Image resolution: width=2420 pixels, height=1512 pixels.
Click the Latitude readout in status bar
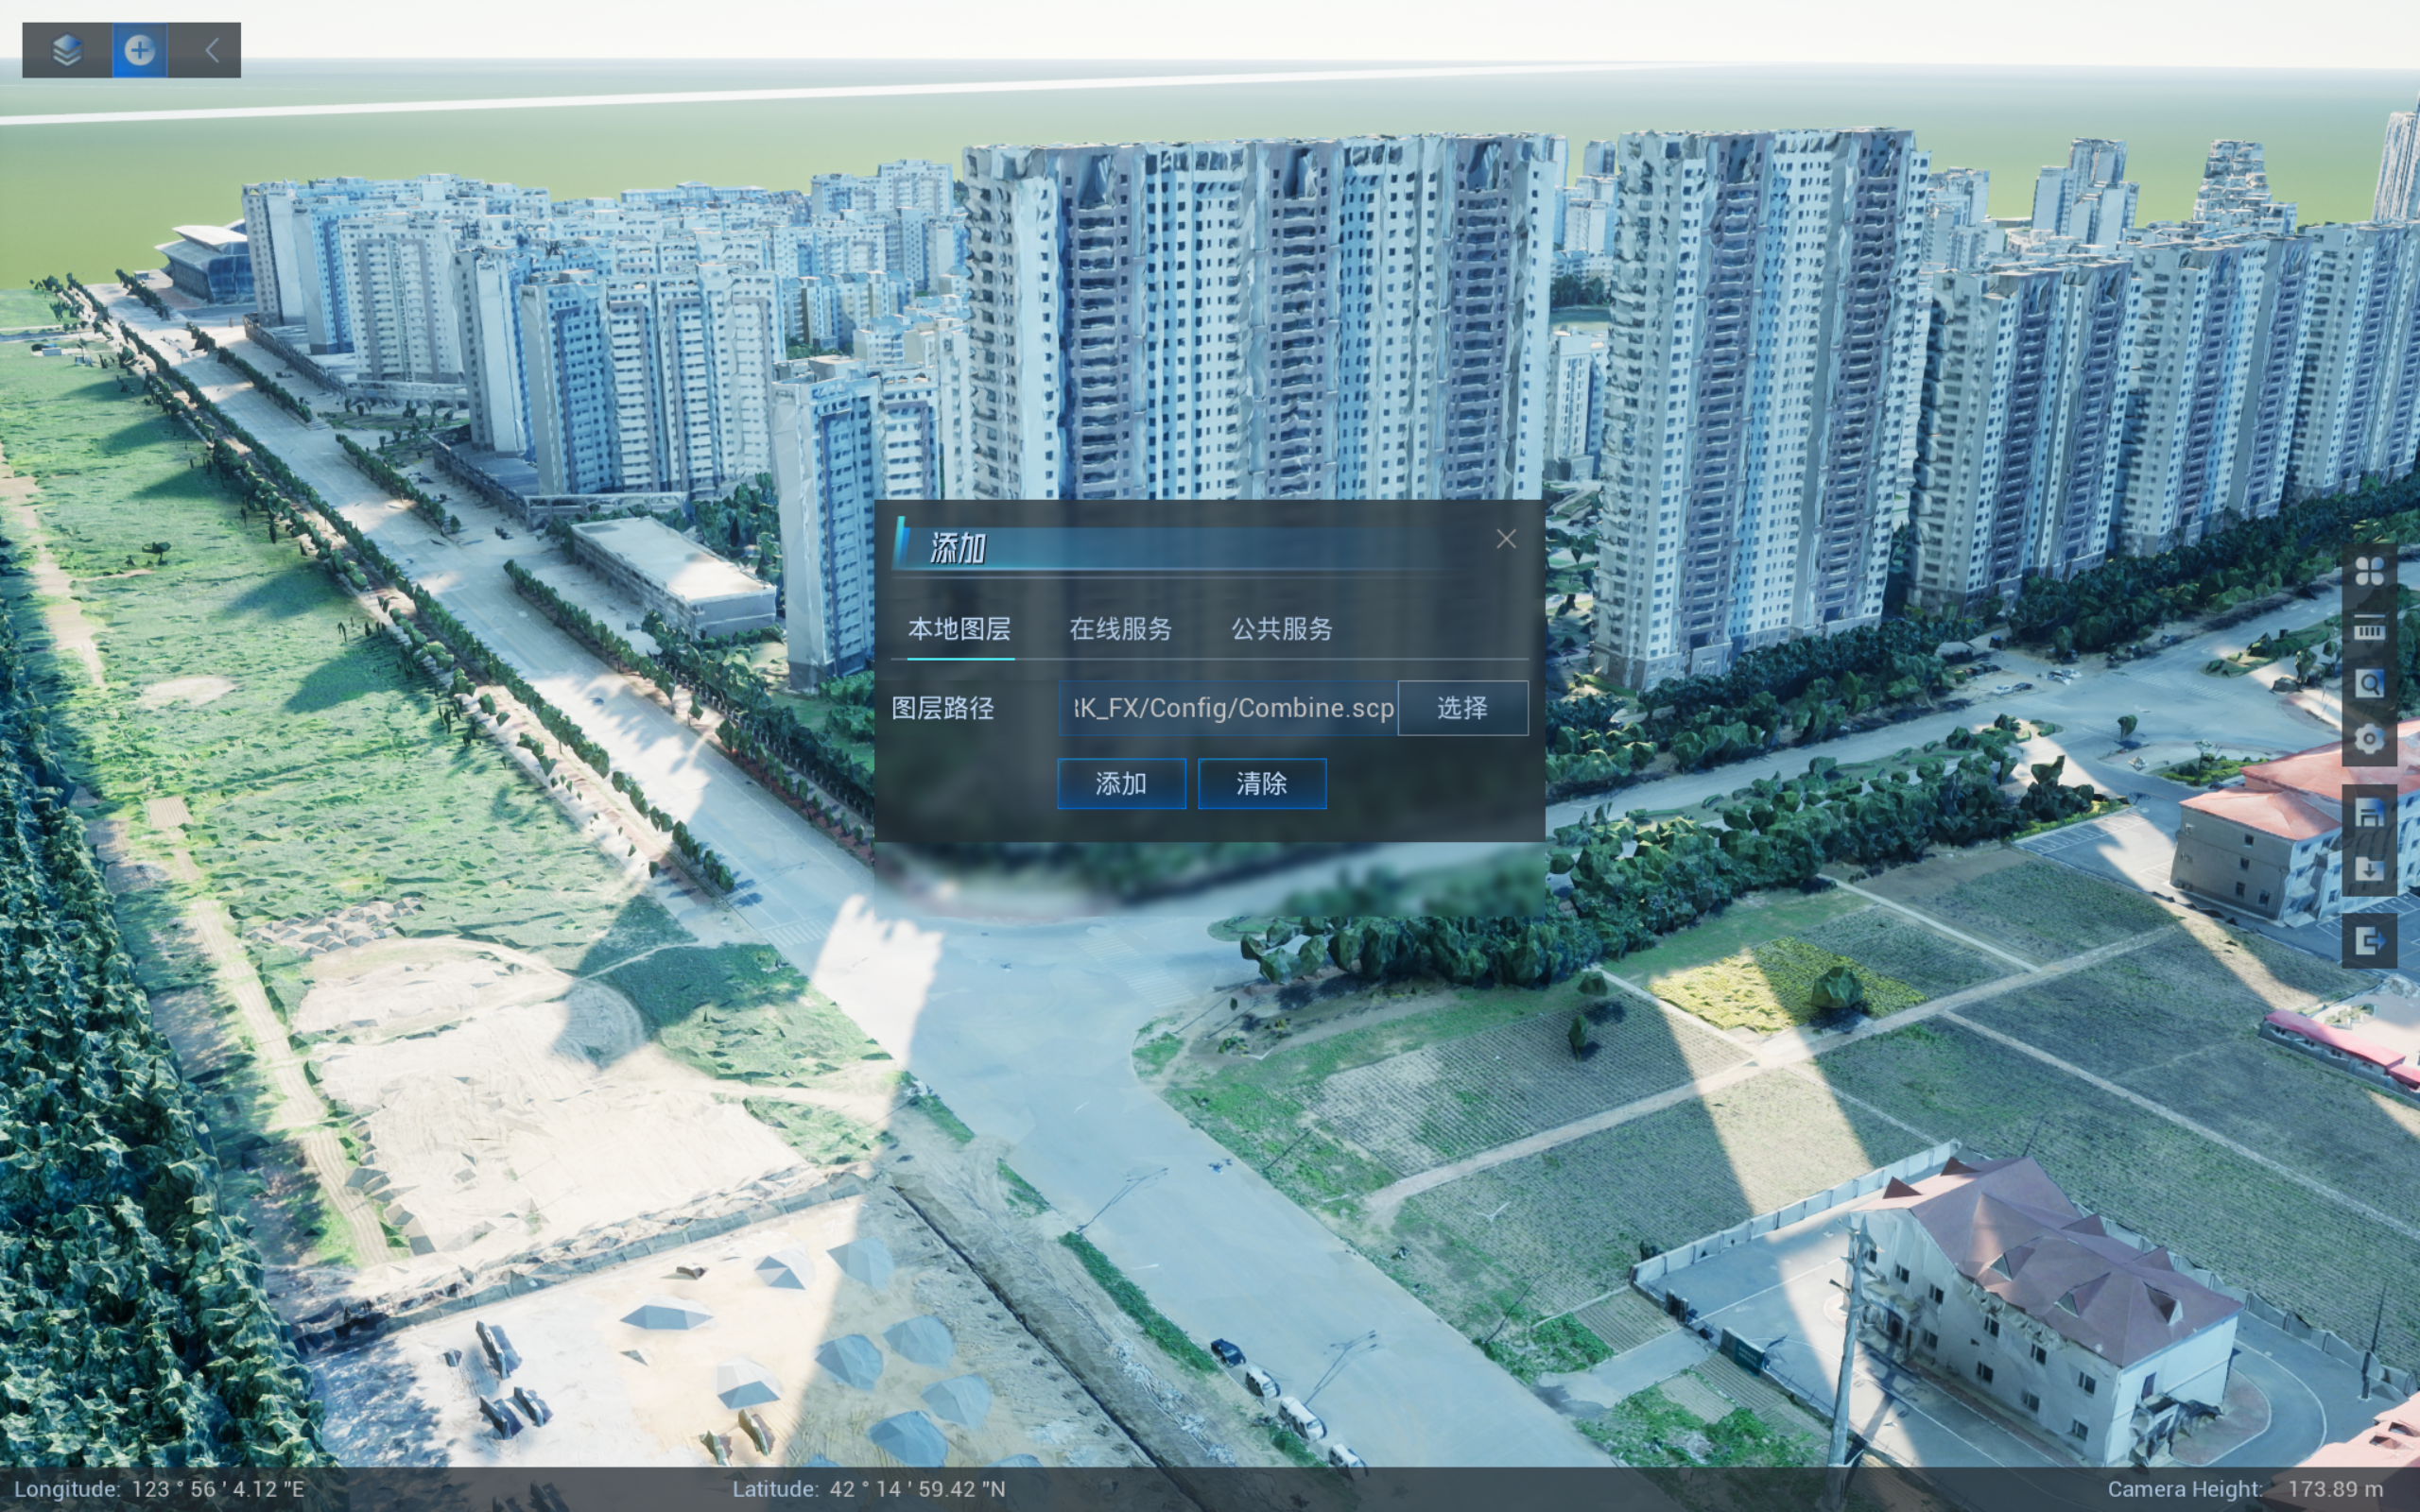tap(869, 1489)
